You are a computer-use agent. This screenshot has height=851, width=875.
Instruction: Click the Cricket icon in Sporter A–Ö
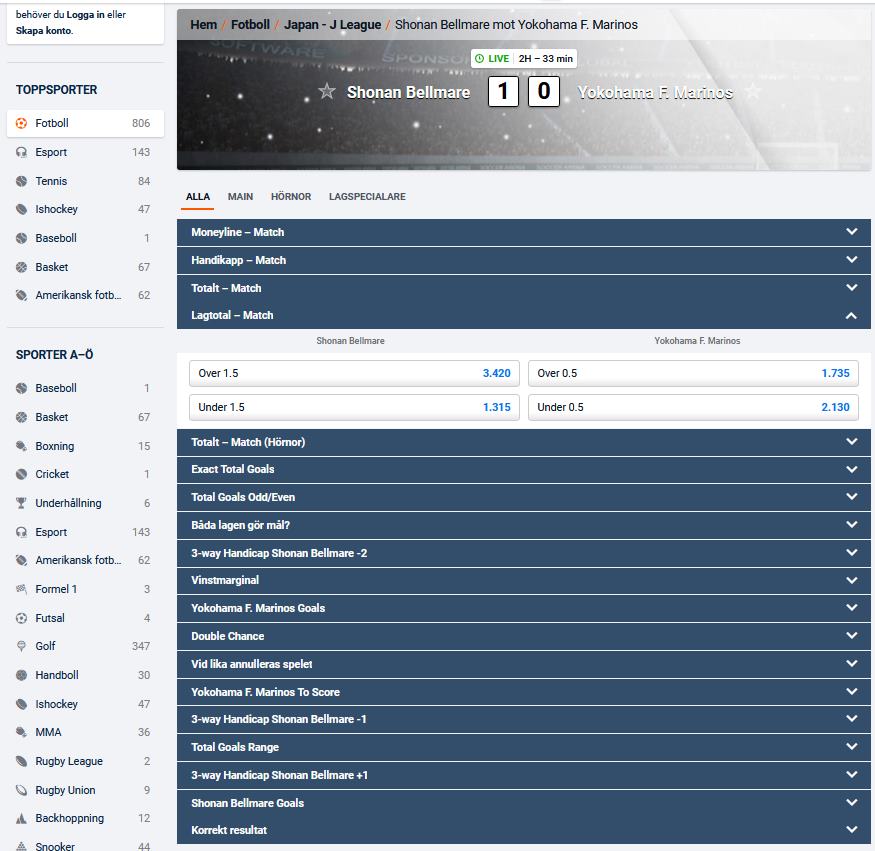(21, 474)
